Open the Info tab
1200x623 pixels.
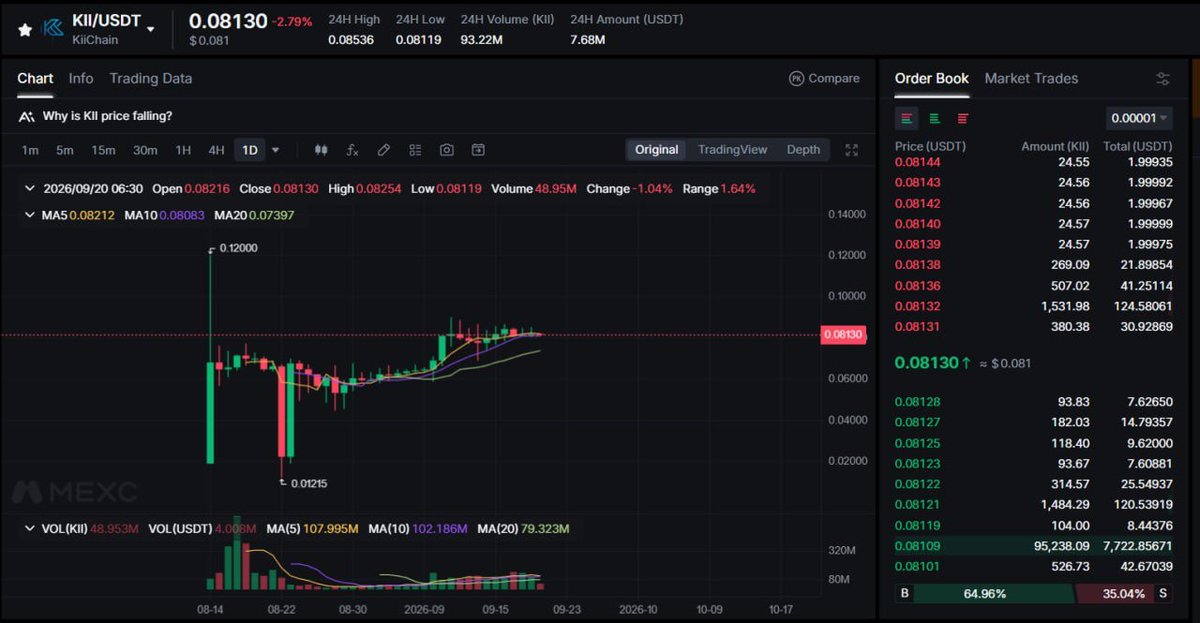pyautogui.click(x=81, y=78)
